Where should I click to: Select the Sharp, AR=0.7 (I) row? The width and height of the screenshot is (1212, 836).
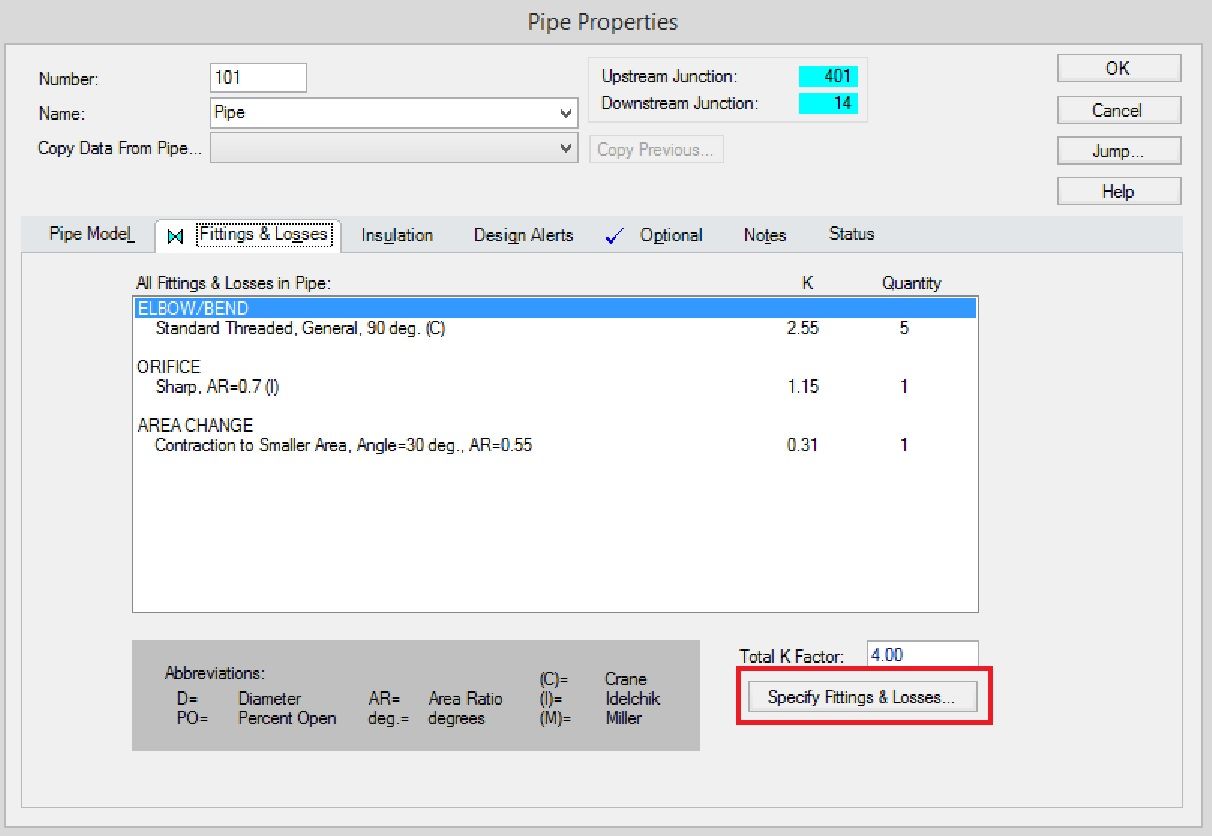tap(555, 386)
